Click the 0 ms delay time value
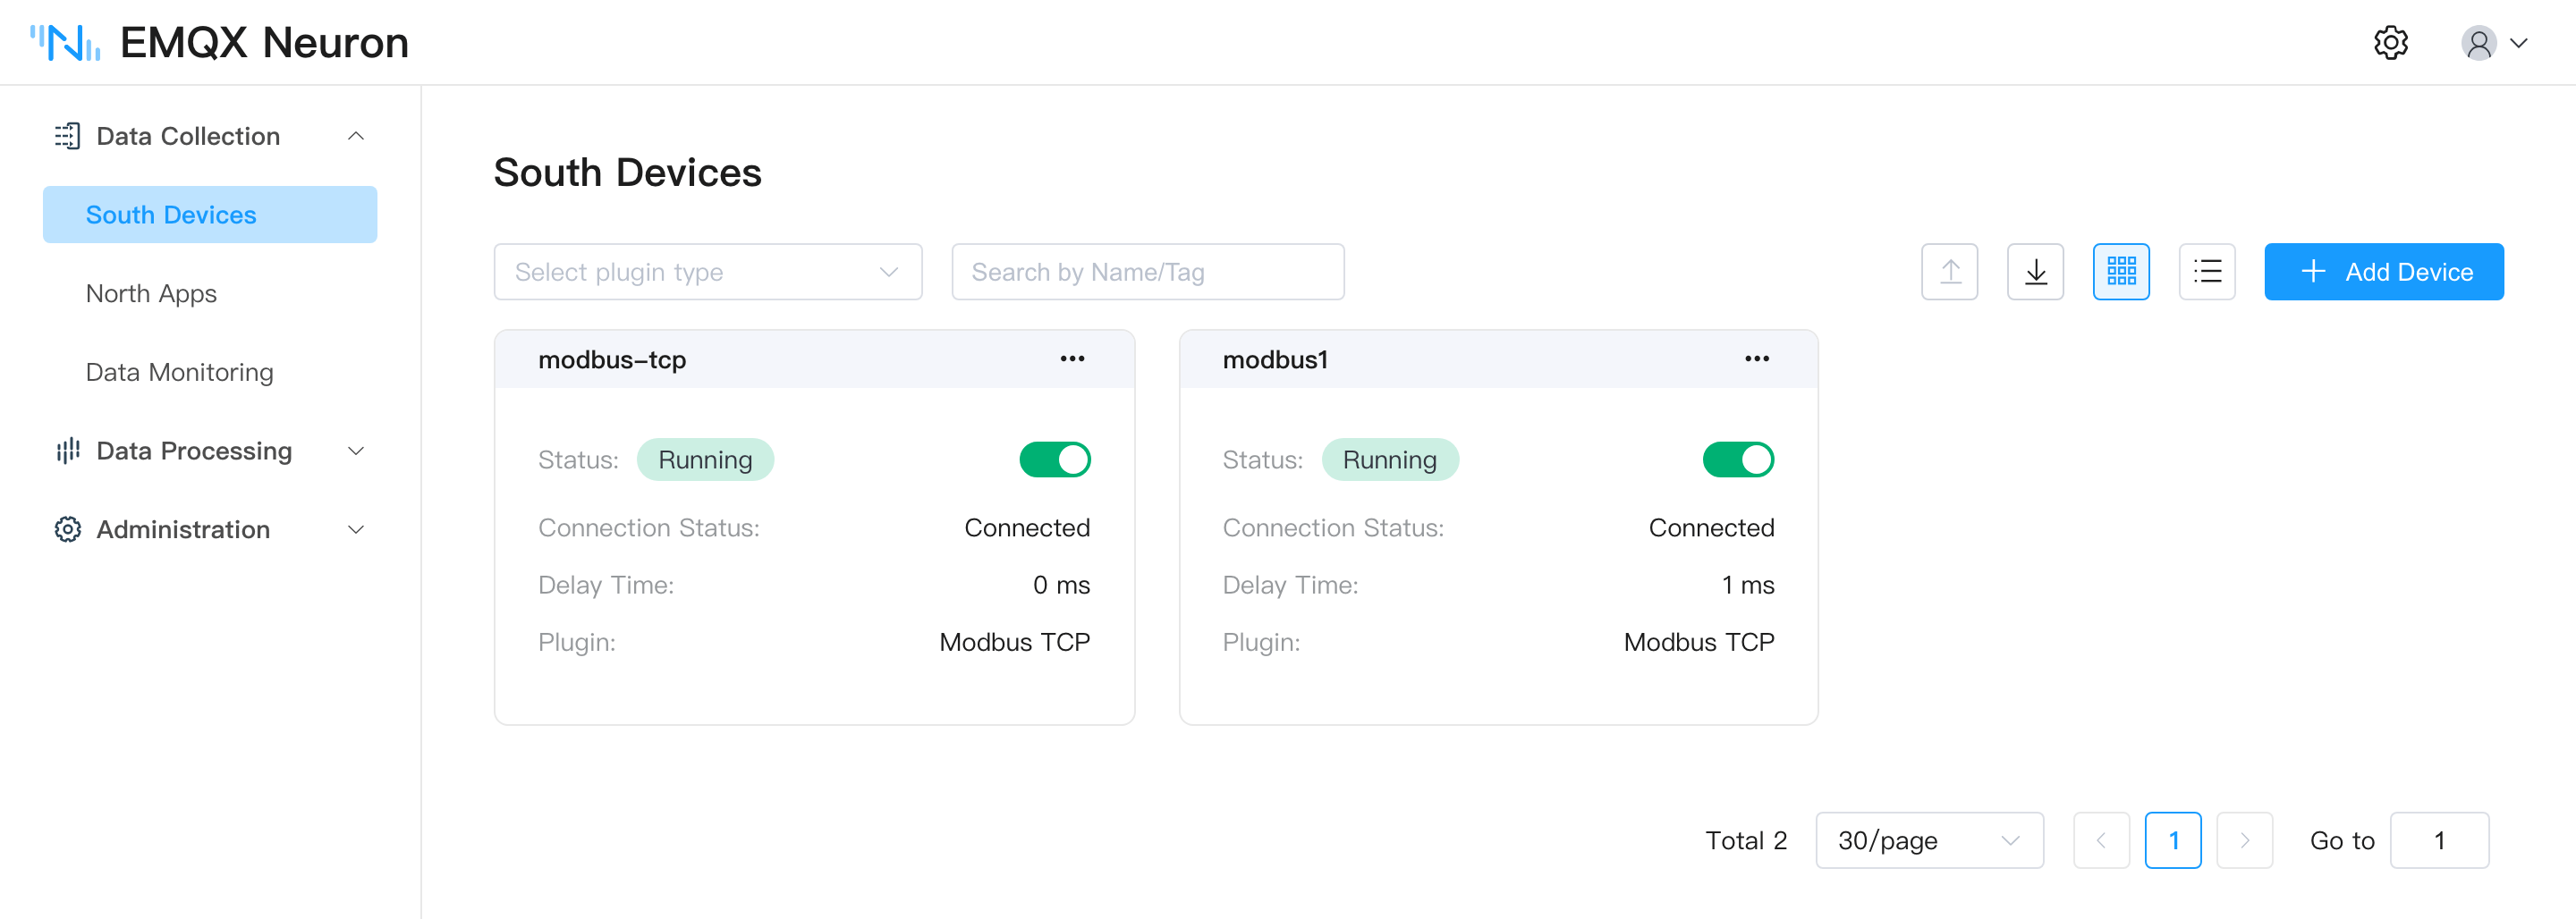This screenshot has height=919, width=2576. pyautogui.click(x=1061, y=585)
